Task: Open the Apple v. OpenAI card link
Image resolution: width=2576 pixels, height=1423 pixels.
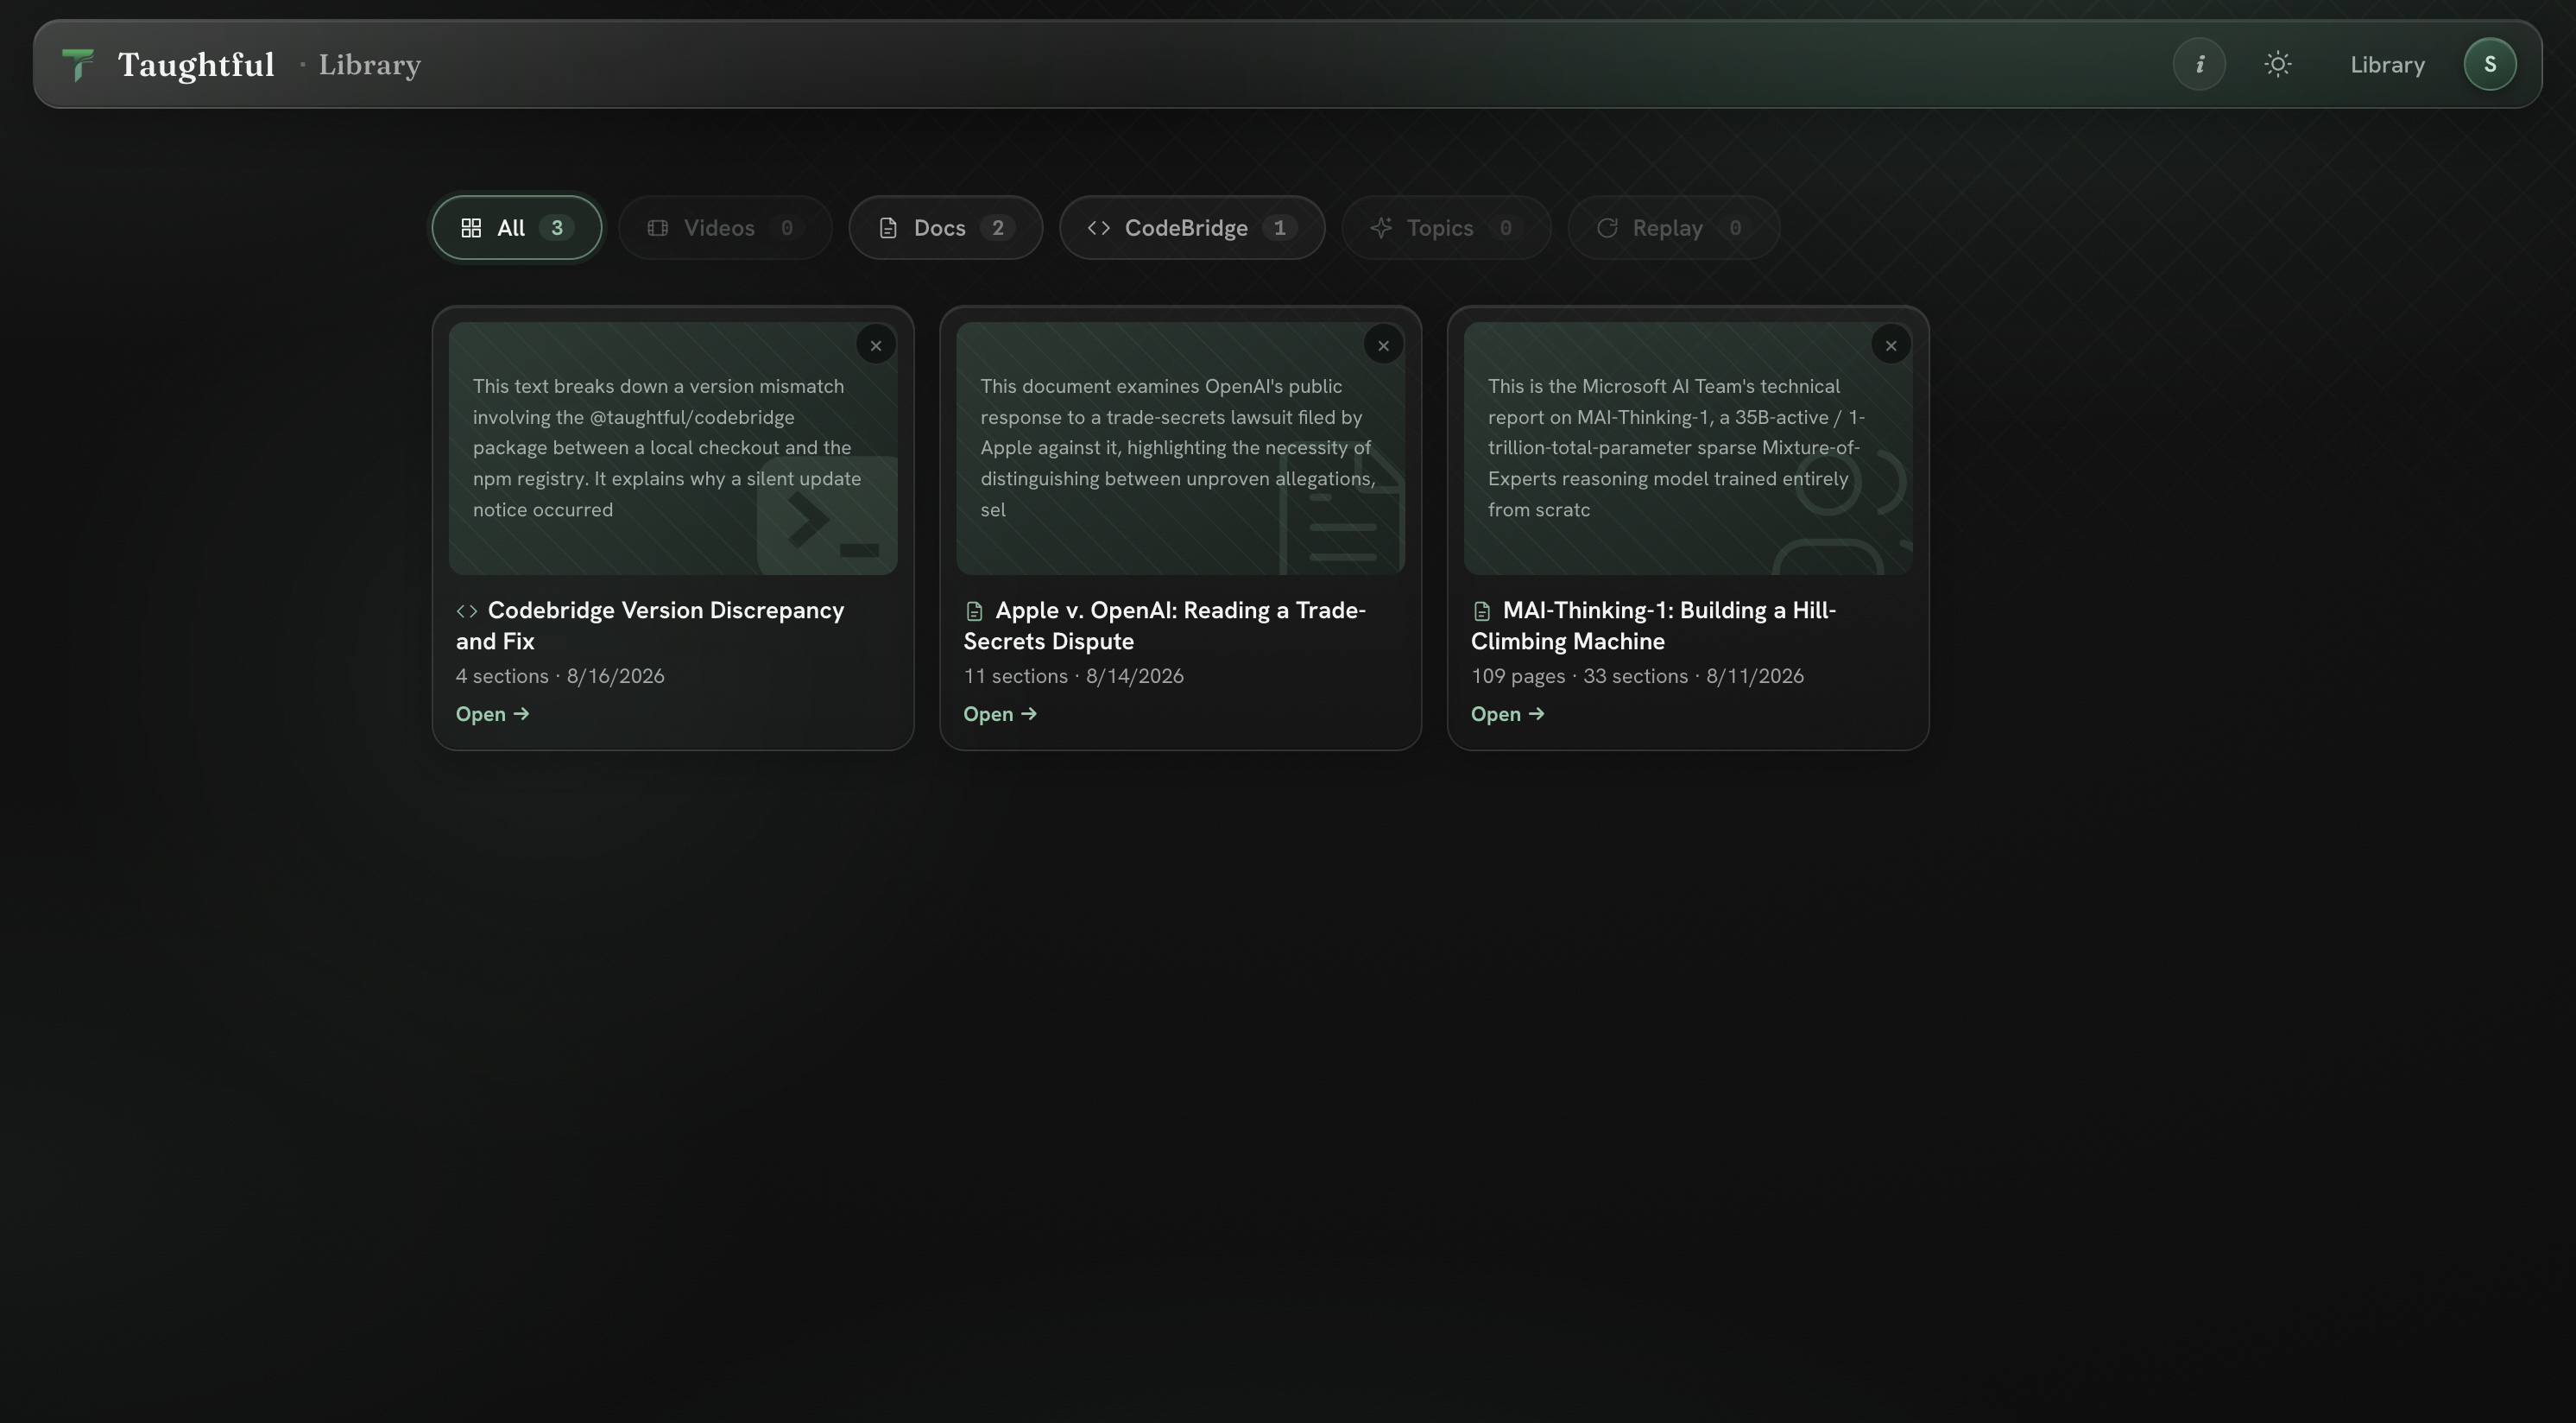Action: click(1000, 714)
